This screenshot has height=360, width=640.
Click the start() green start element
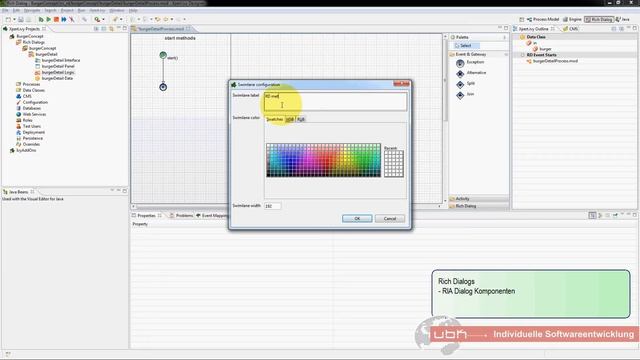click(163, 55)
